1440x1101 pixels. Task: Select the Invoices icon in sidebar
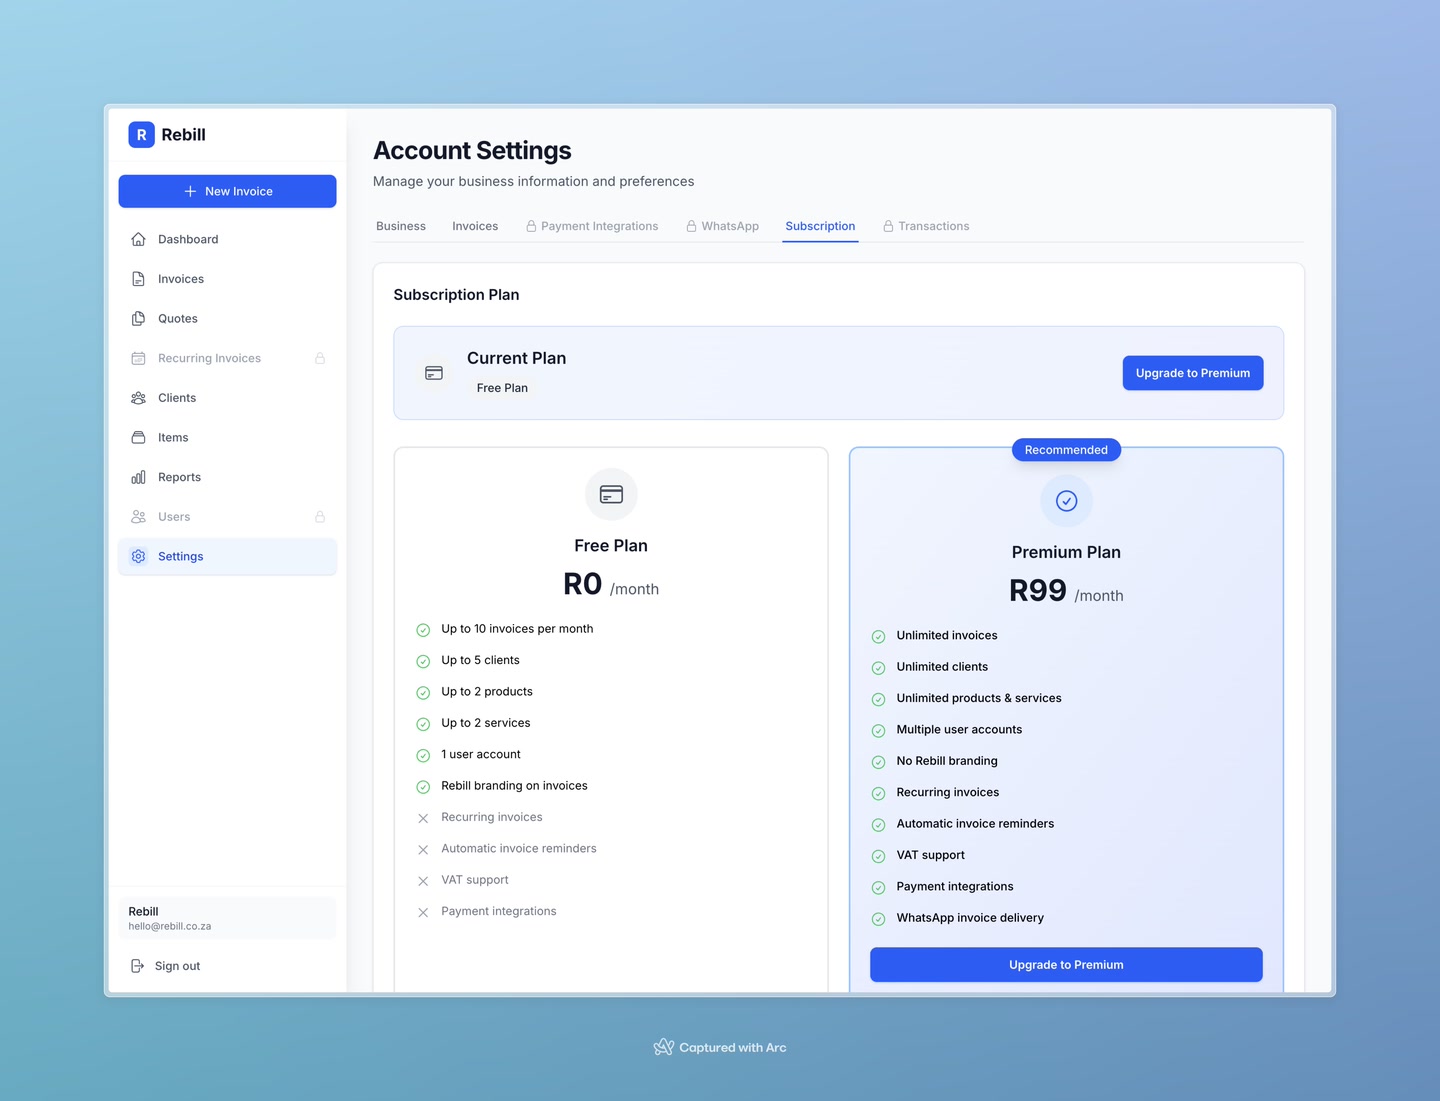[x=138, y=278]
